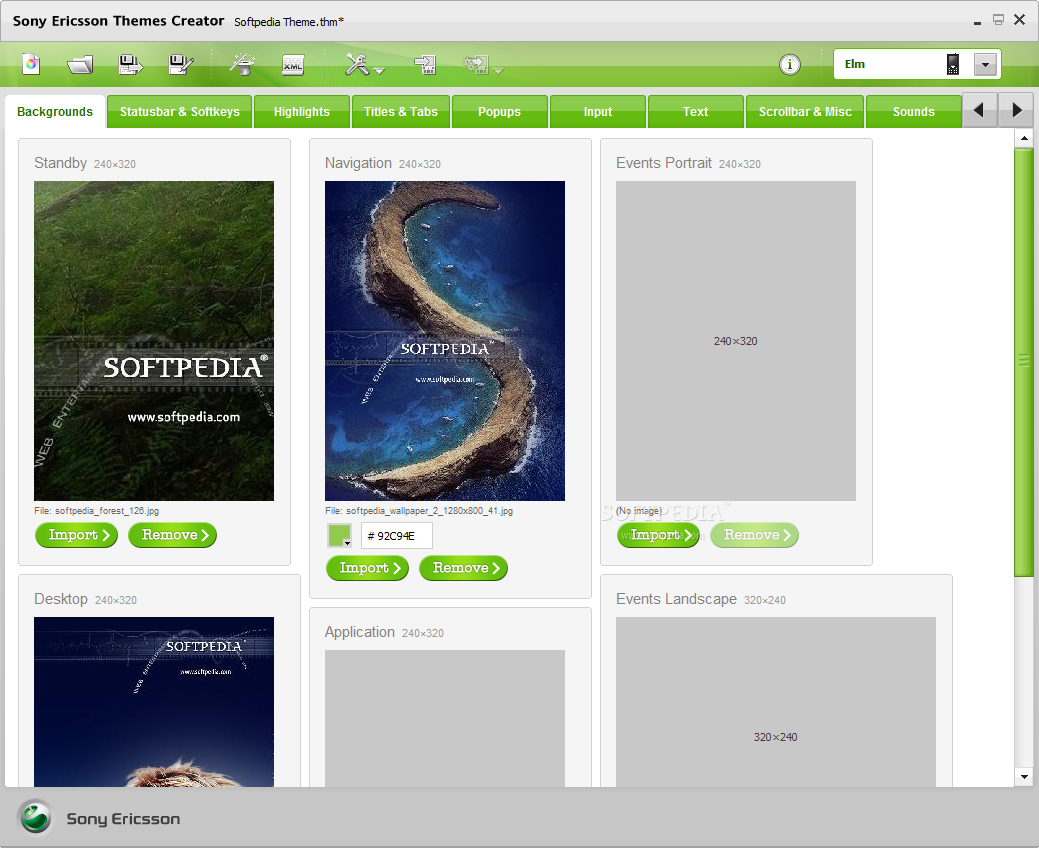
Task: Click file name softpedia_wallpaper_2_1280x800_41.jpg
Action: [x=429, y=511]
